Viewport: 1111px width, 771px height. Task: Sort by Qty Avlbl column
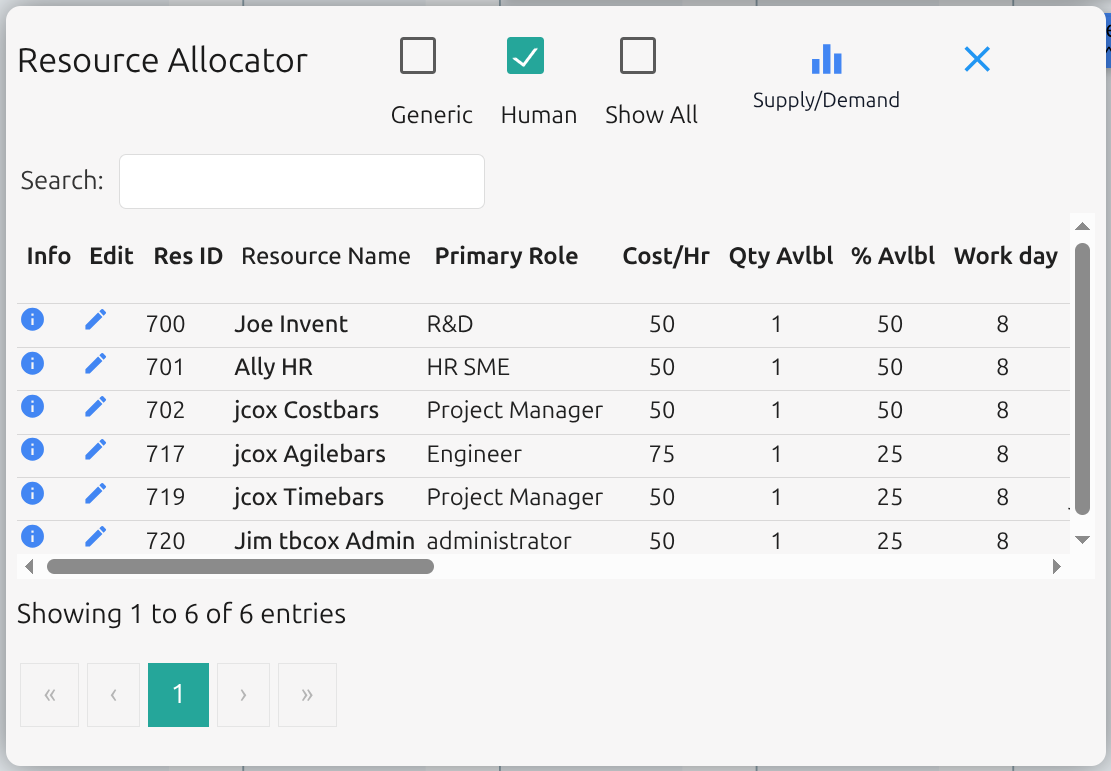781,256
